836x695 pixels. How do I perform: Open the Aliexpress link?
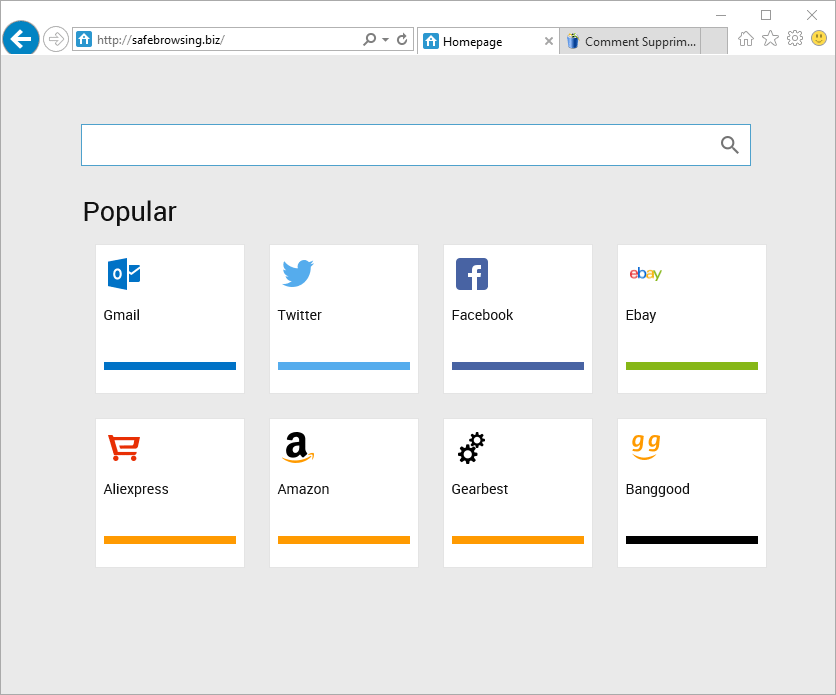pyautogui.click(x=136, y=489)
